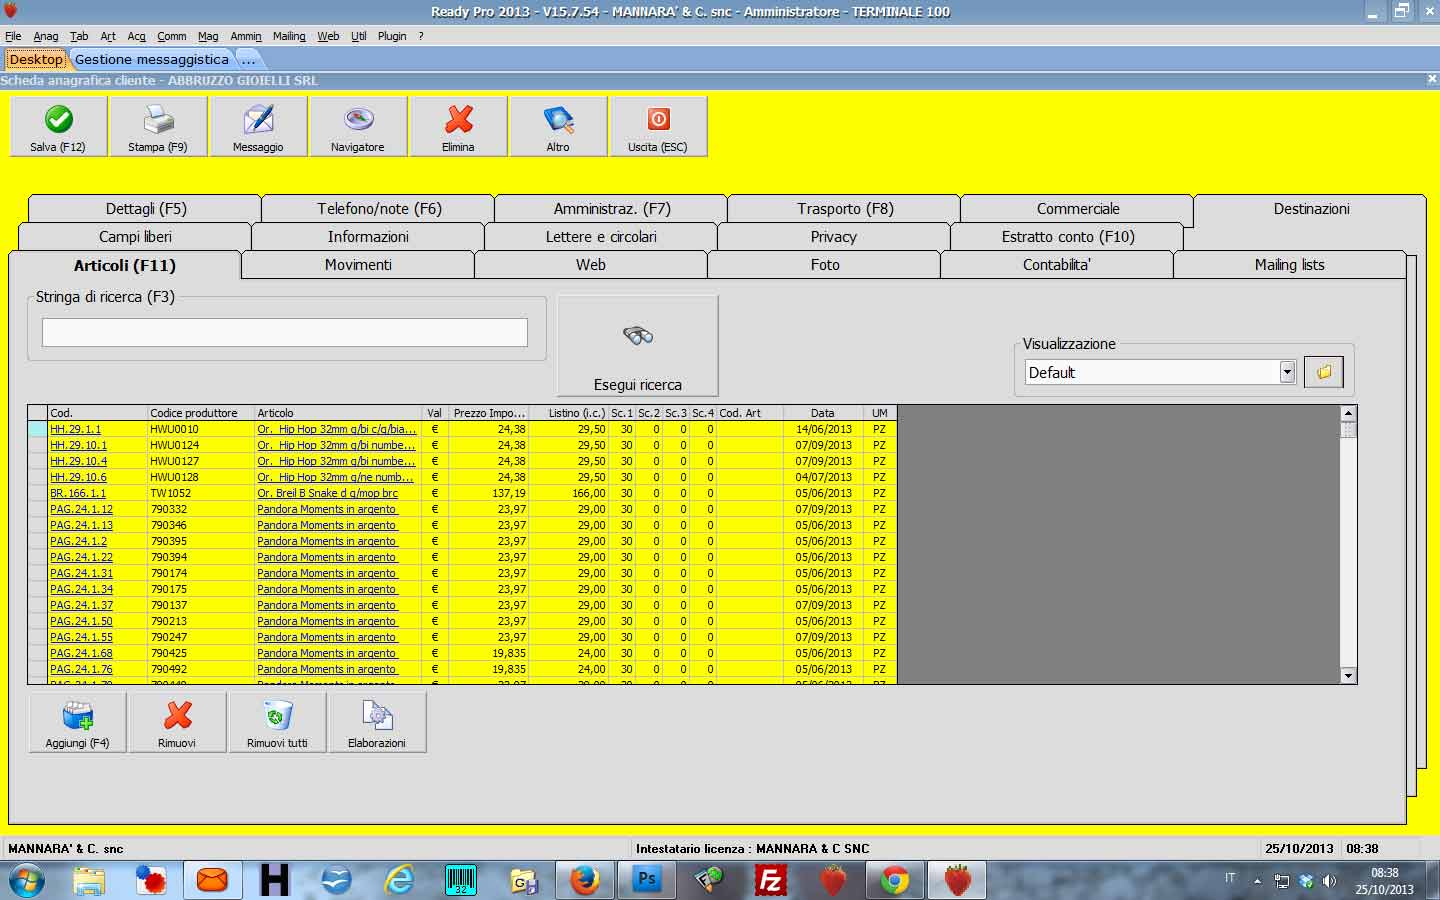
Task: Click the folder icon next to Visualizzazione
Action: (x=1324, y=372)
